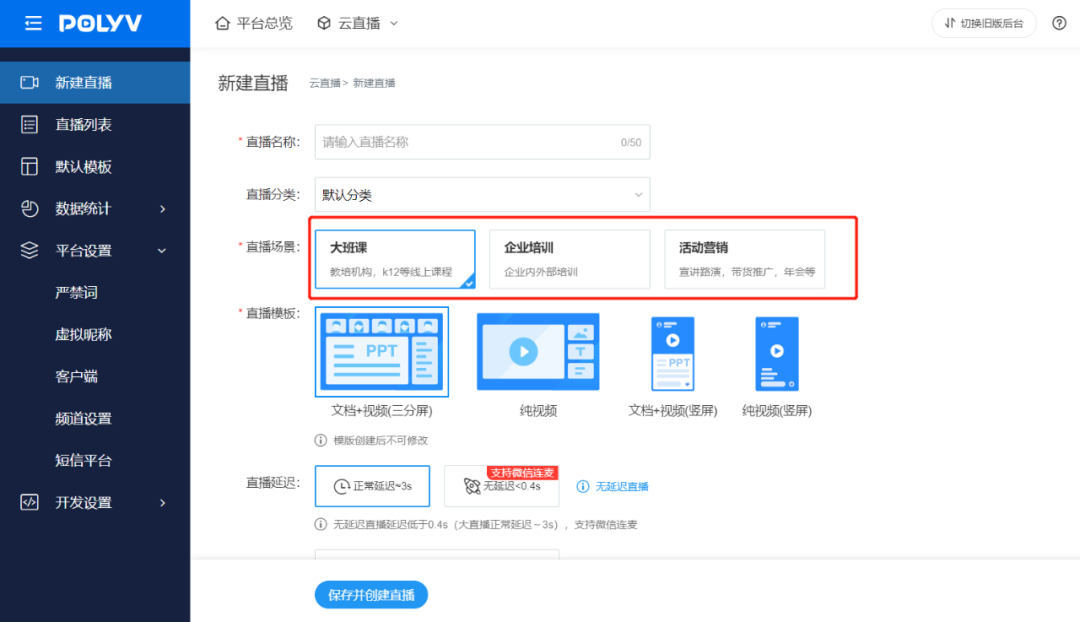Select the 企业培训 live scene option

[569, 259]
